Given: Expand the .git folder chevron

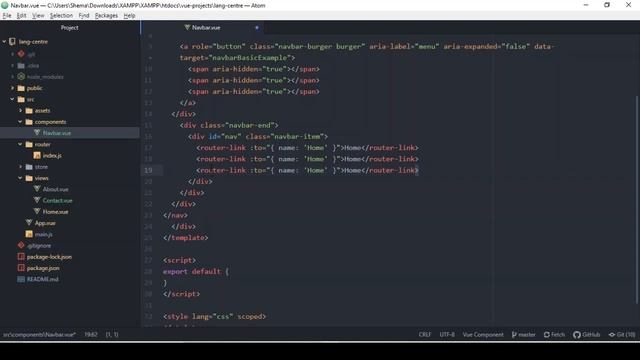Looking at the screenshot, I should (12, 54).
